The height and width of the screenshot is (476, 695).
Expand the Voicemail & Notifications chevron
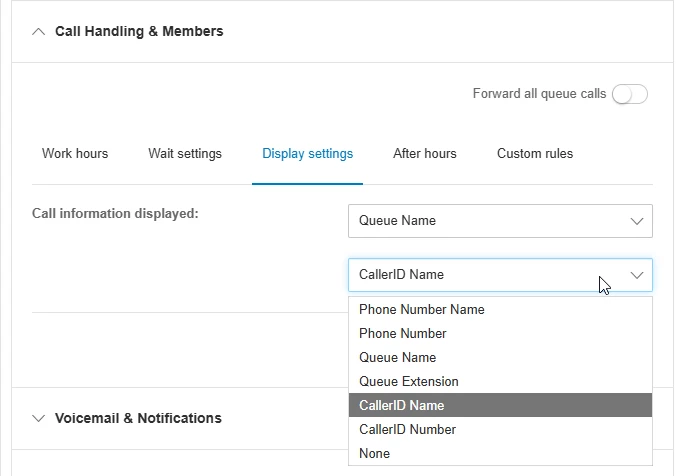[39, 418]
